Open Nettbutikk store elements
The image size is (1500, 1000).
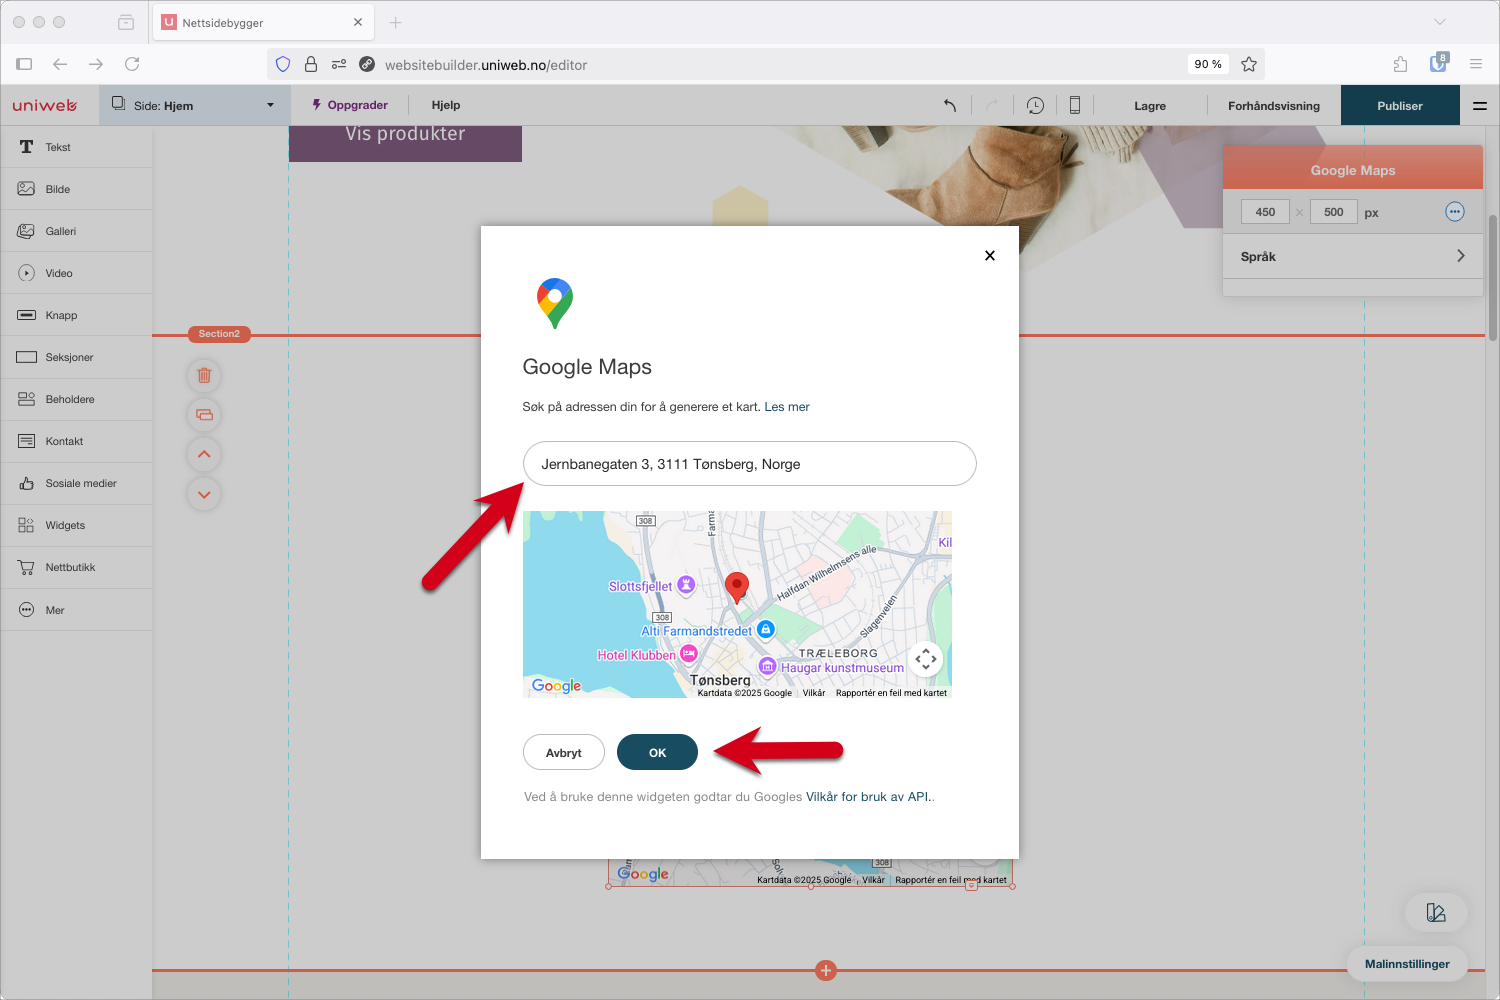(76, 567)
